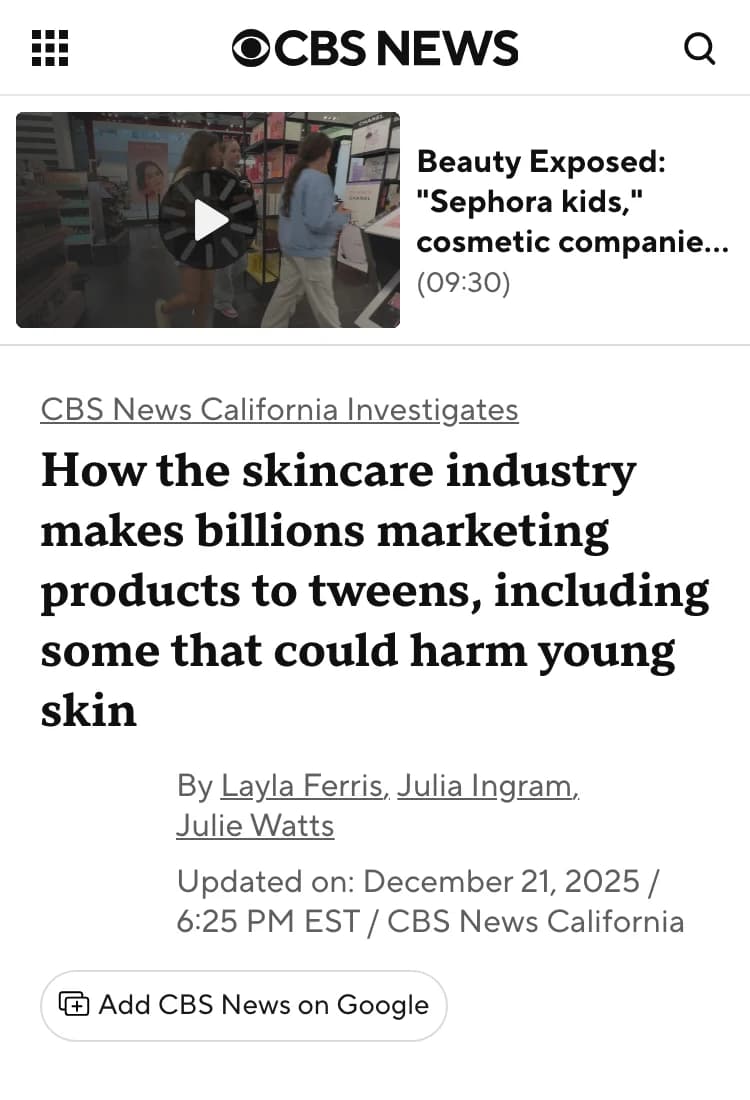750x1100 pixels.
Task: Open the skincare industry article headline
Action: point(373,590)
